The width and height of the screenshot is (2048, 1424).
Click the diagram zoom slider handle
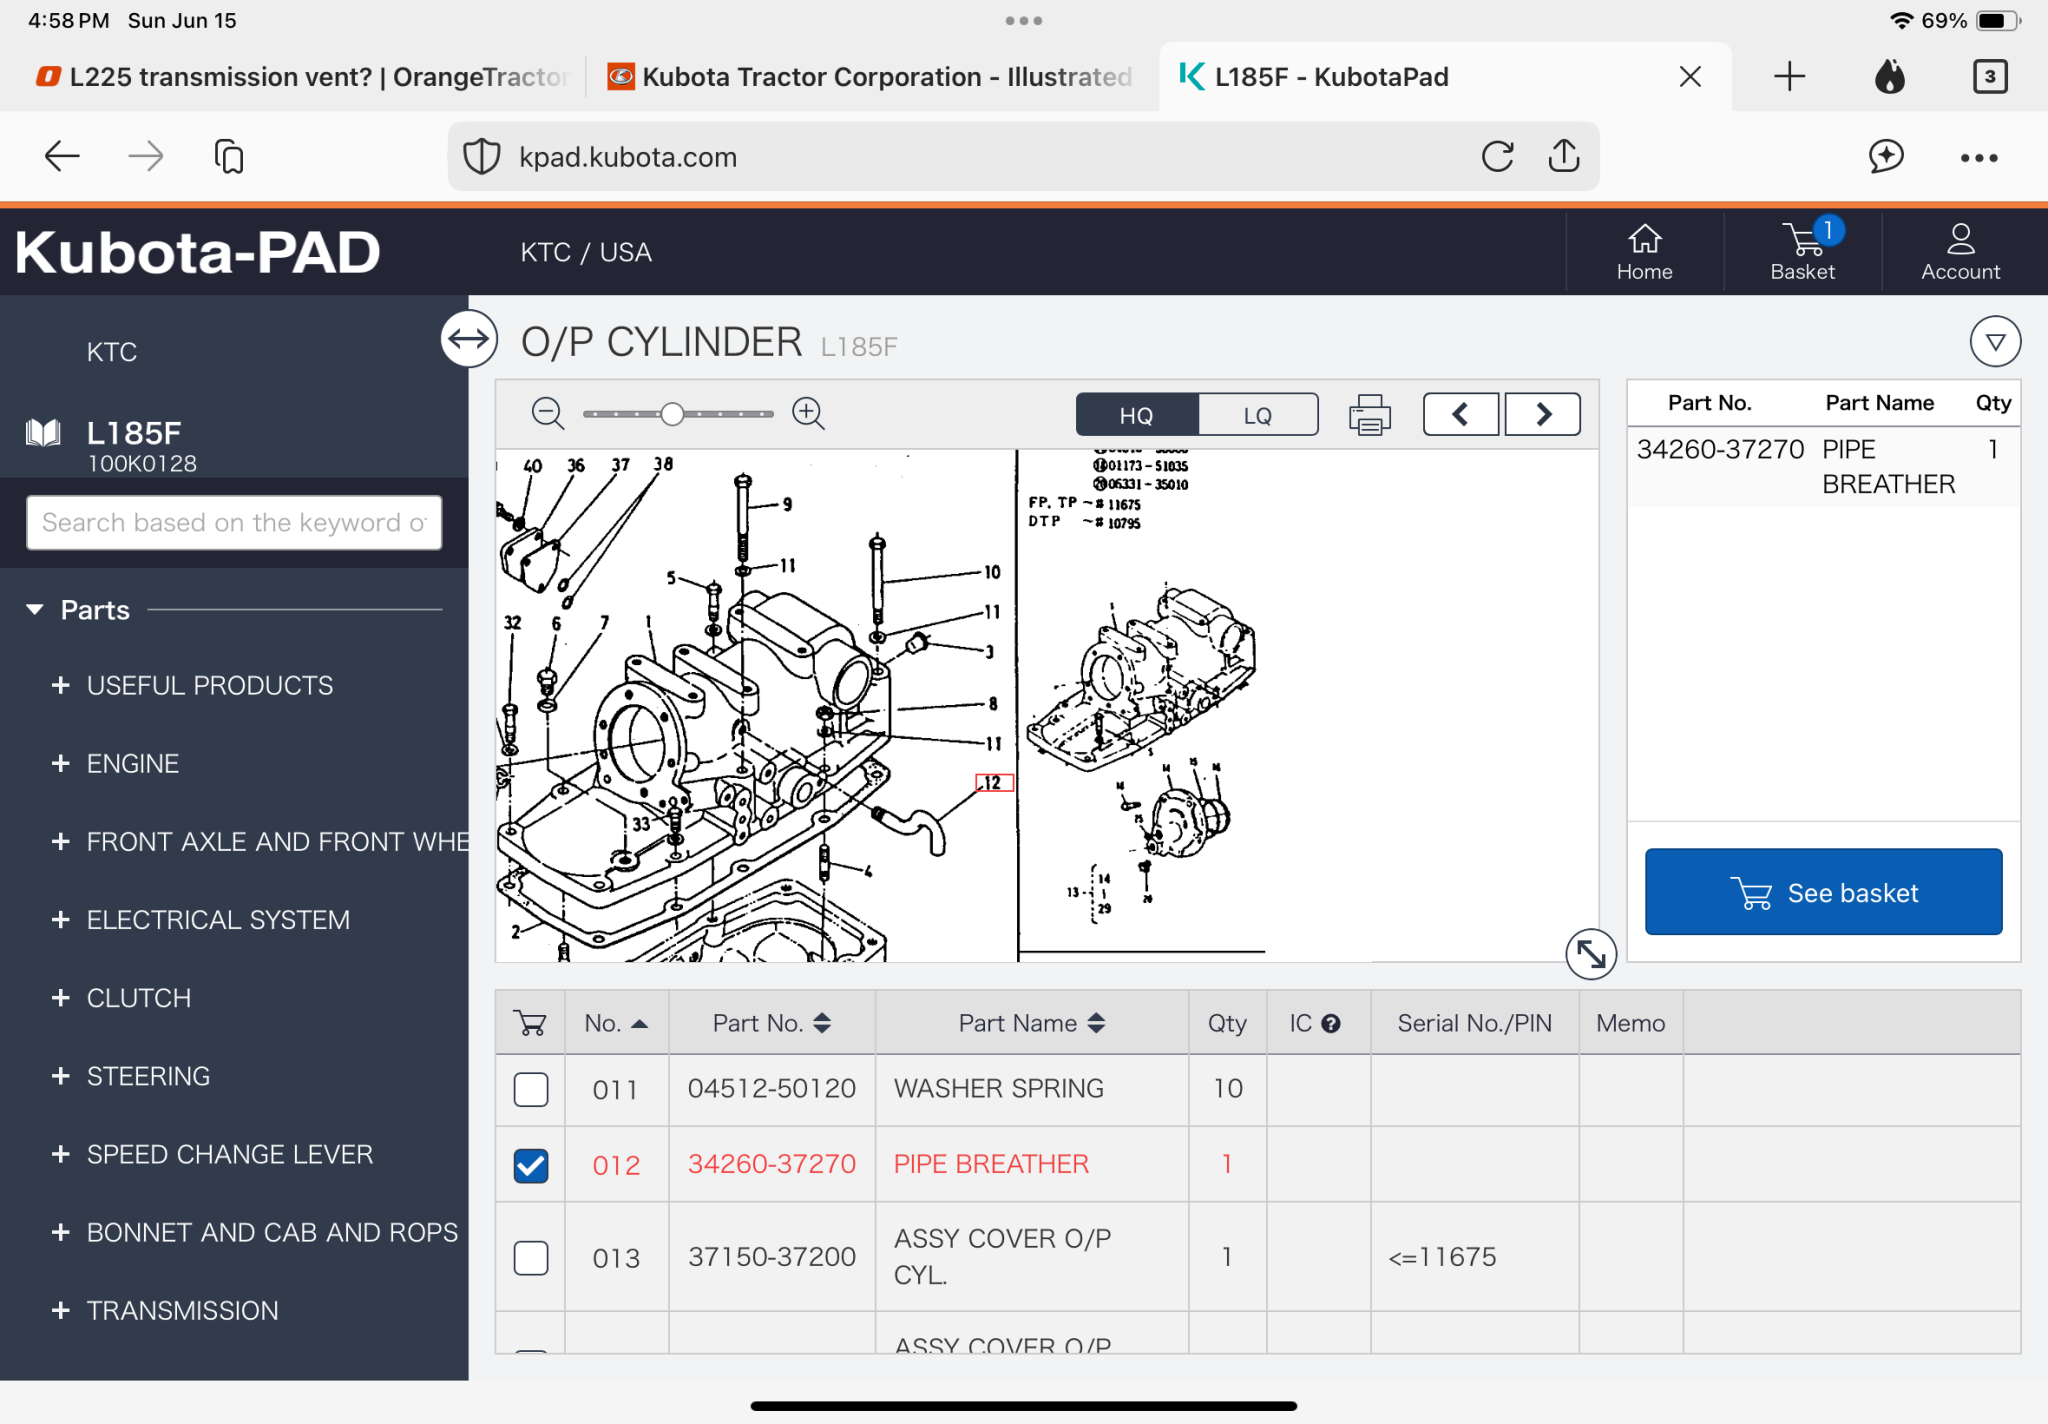[672, 414]
